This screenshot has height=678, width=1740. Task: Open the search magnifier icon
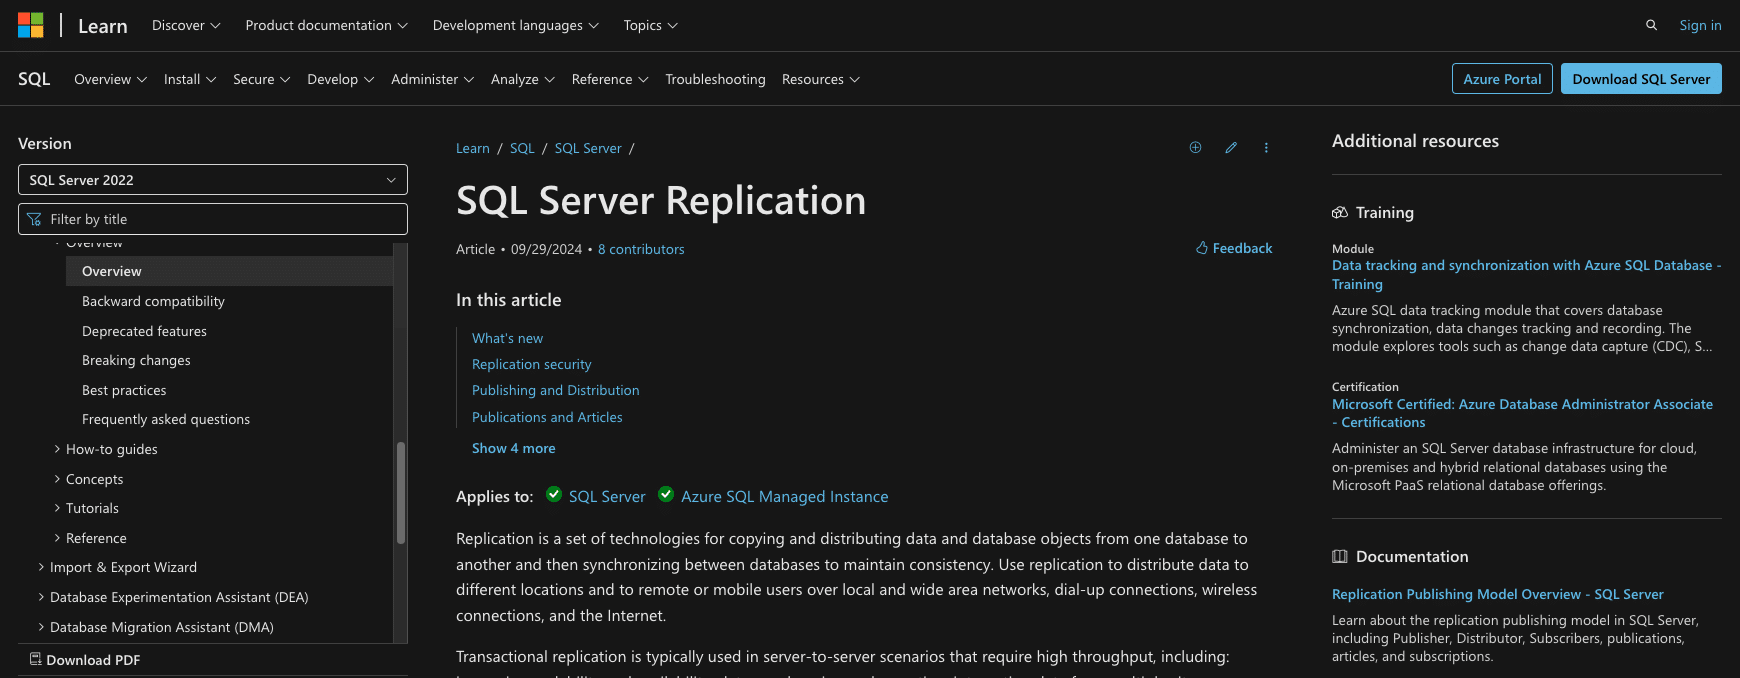1651,25
